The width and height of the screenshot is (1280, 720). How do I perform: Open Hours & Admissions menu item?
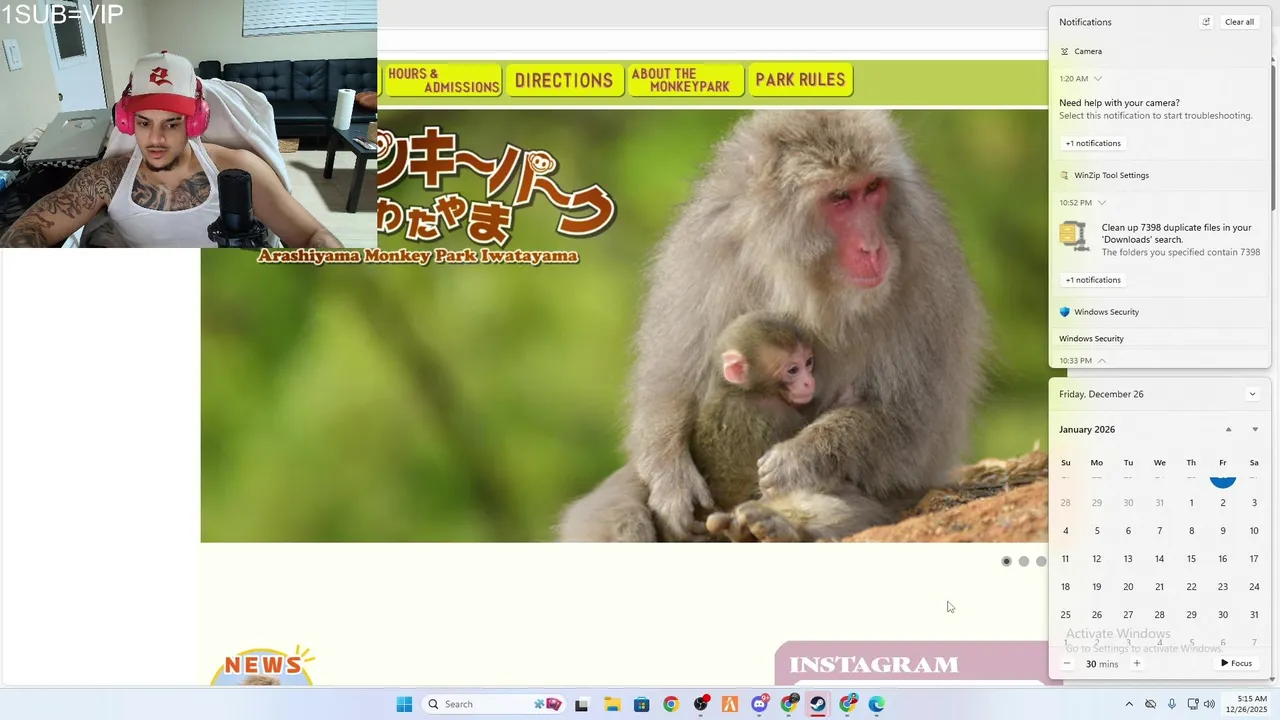point(443,80)
